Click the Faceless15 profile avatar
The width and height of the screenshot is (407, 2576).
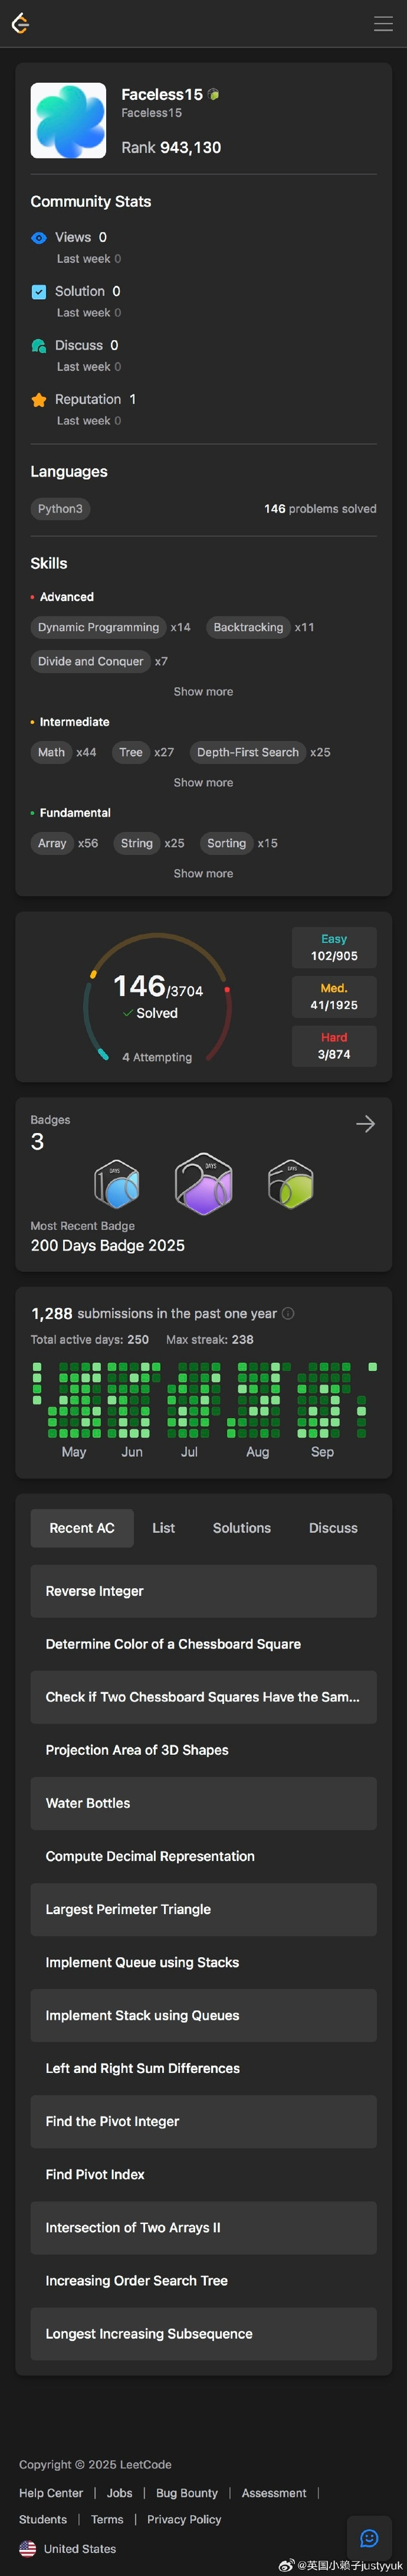[68, 121]
